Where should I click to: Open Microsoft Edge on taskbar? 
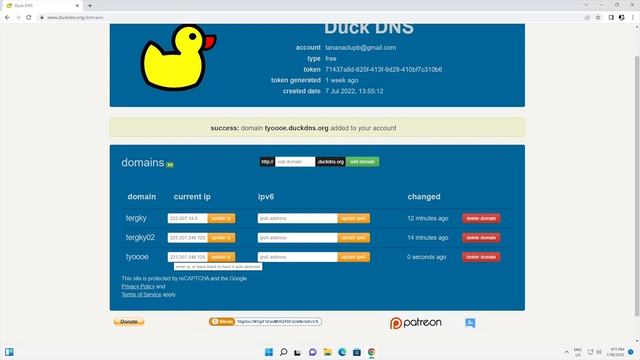coord(342,352)
